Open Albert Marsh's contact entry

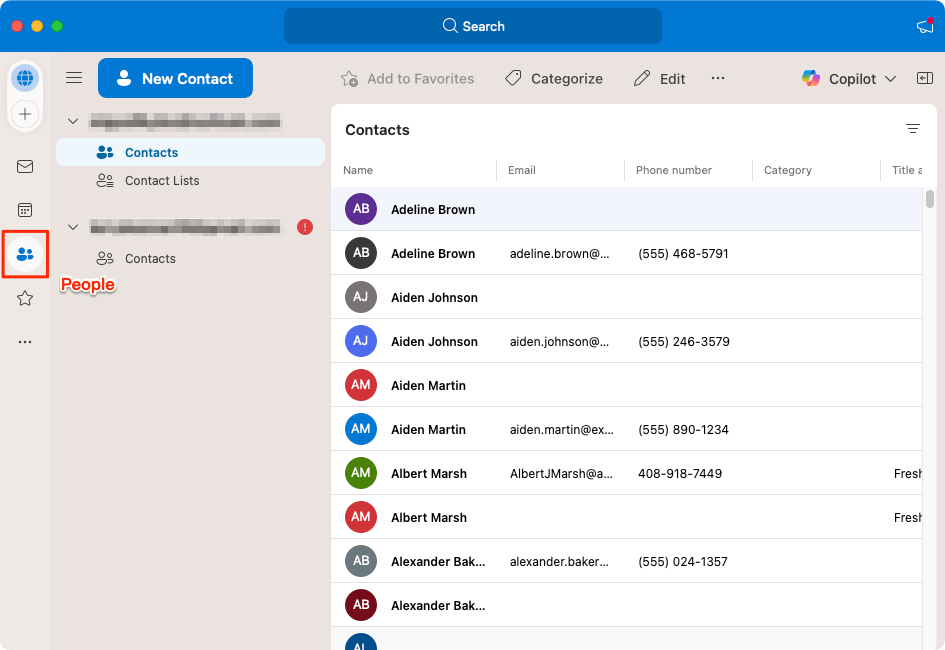coord(429,473)
